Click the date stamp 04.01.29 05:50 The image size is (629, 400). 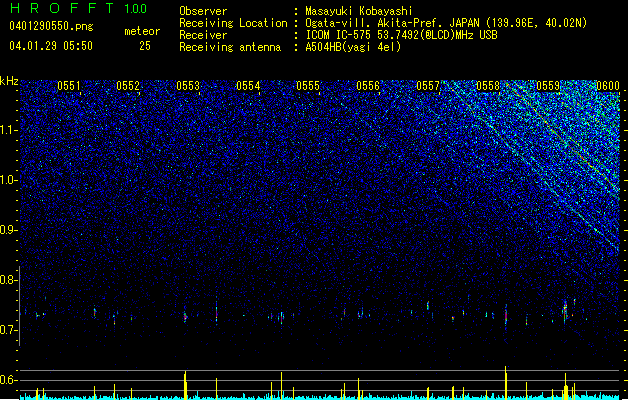51,46
